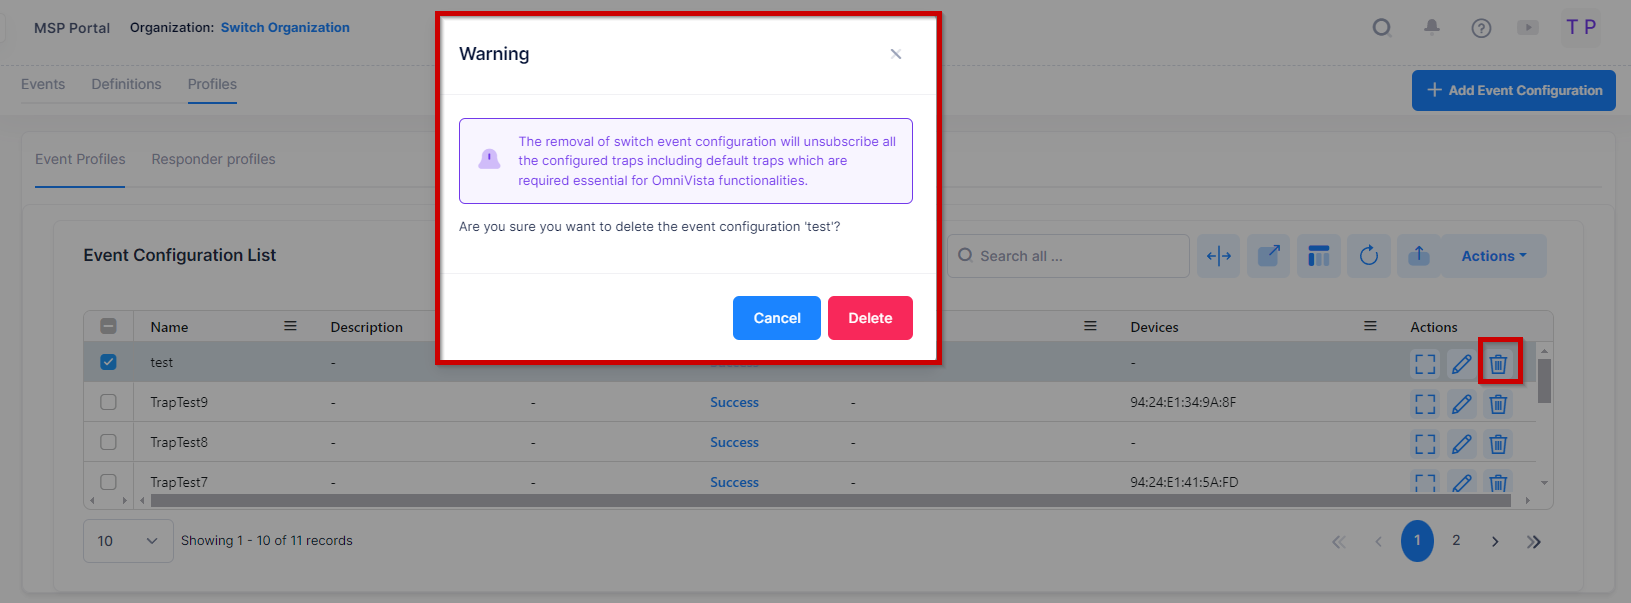1631x603 pixels.
Task: Refresh the Event Configuration List
Action: [1368, 256]
